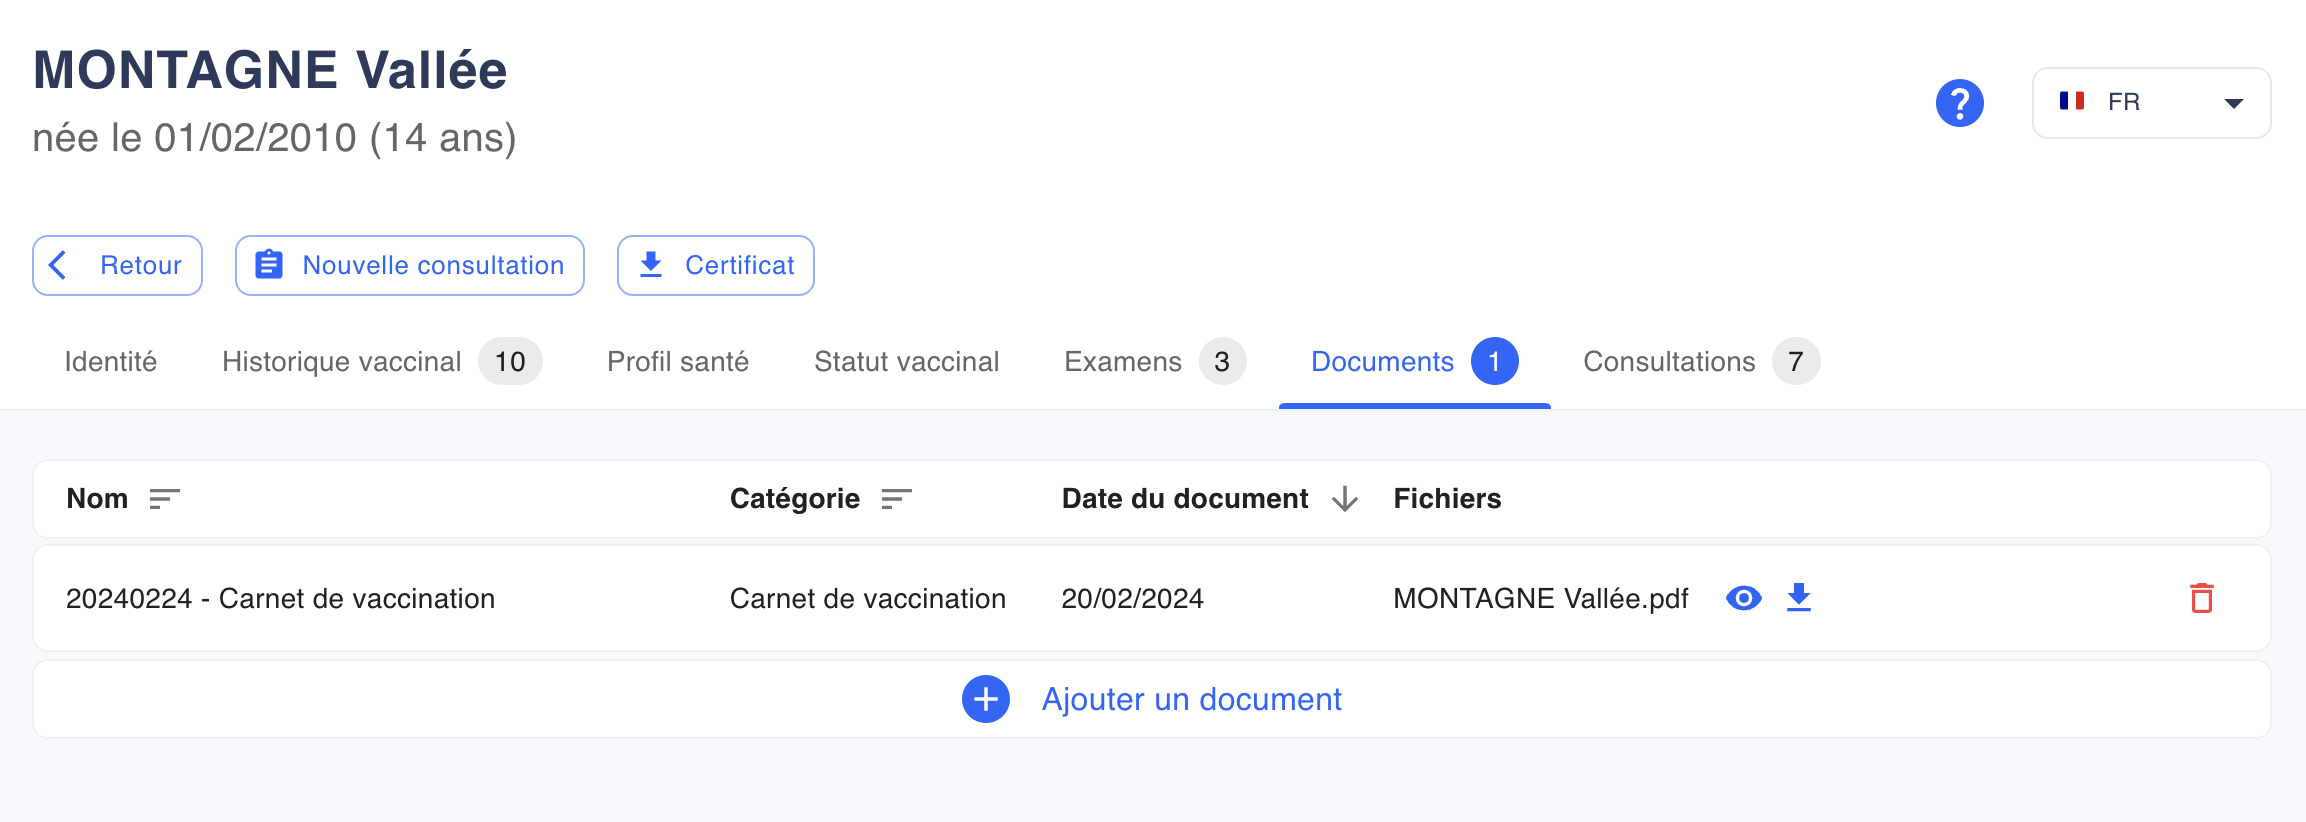Download the MONTAGNE Vallée.pdf file
2306x822 pixels.
(x=1798, y=598)
